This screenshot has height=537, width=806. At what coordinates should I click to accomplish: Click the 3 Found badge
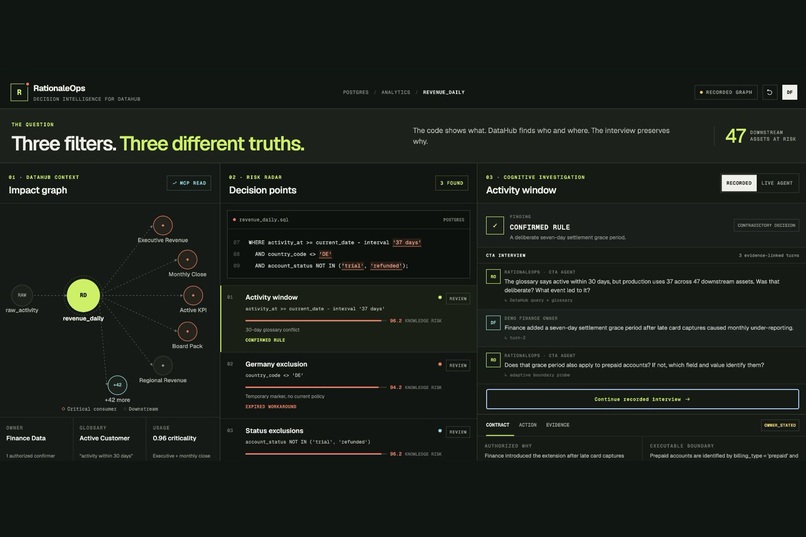[x=451, y=183]
